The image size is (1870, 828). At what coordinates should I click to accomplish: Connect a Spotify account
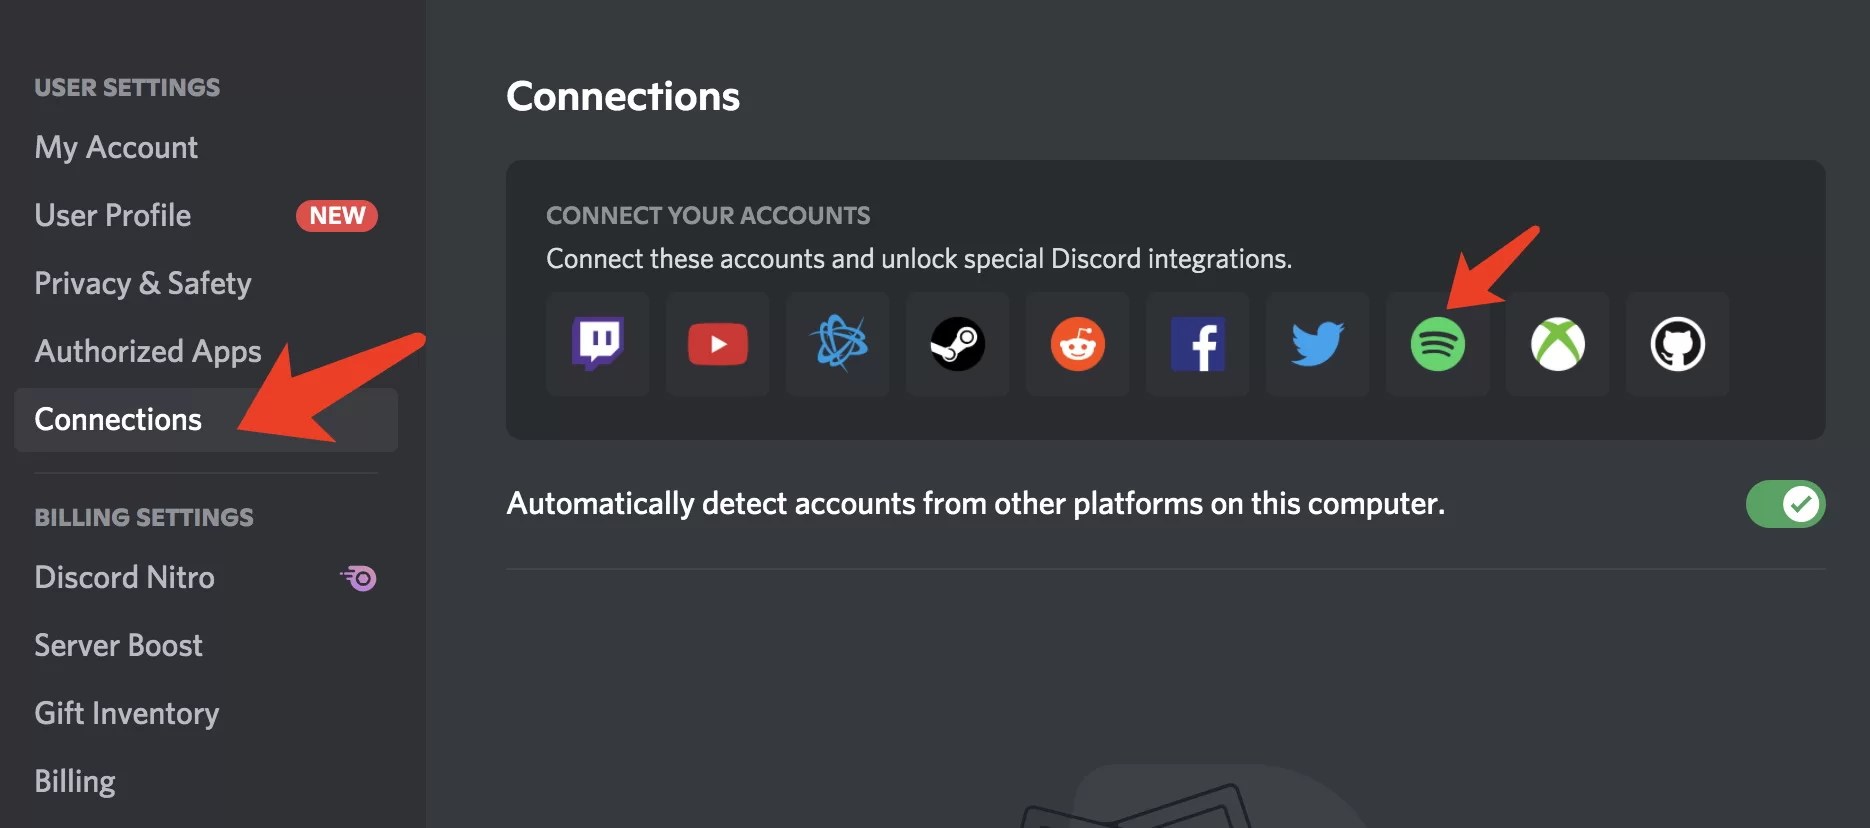point(1437,345)
